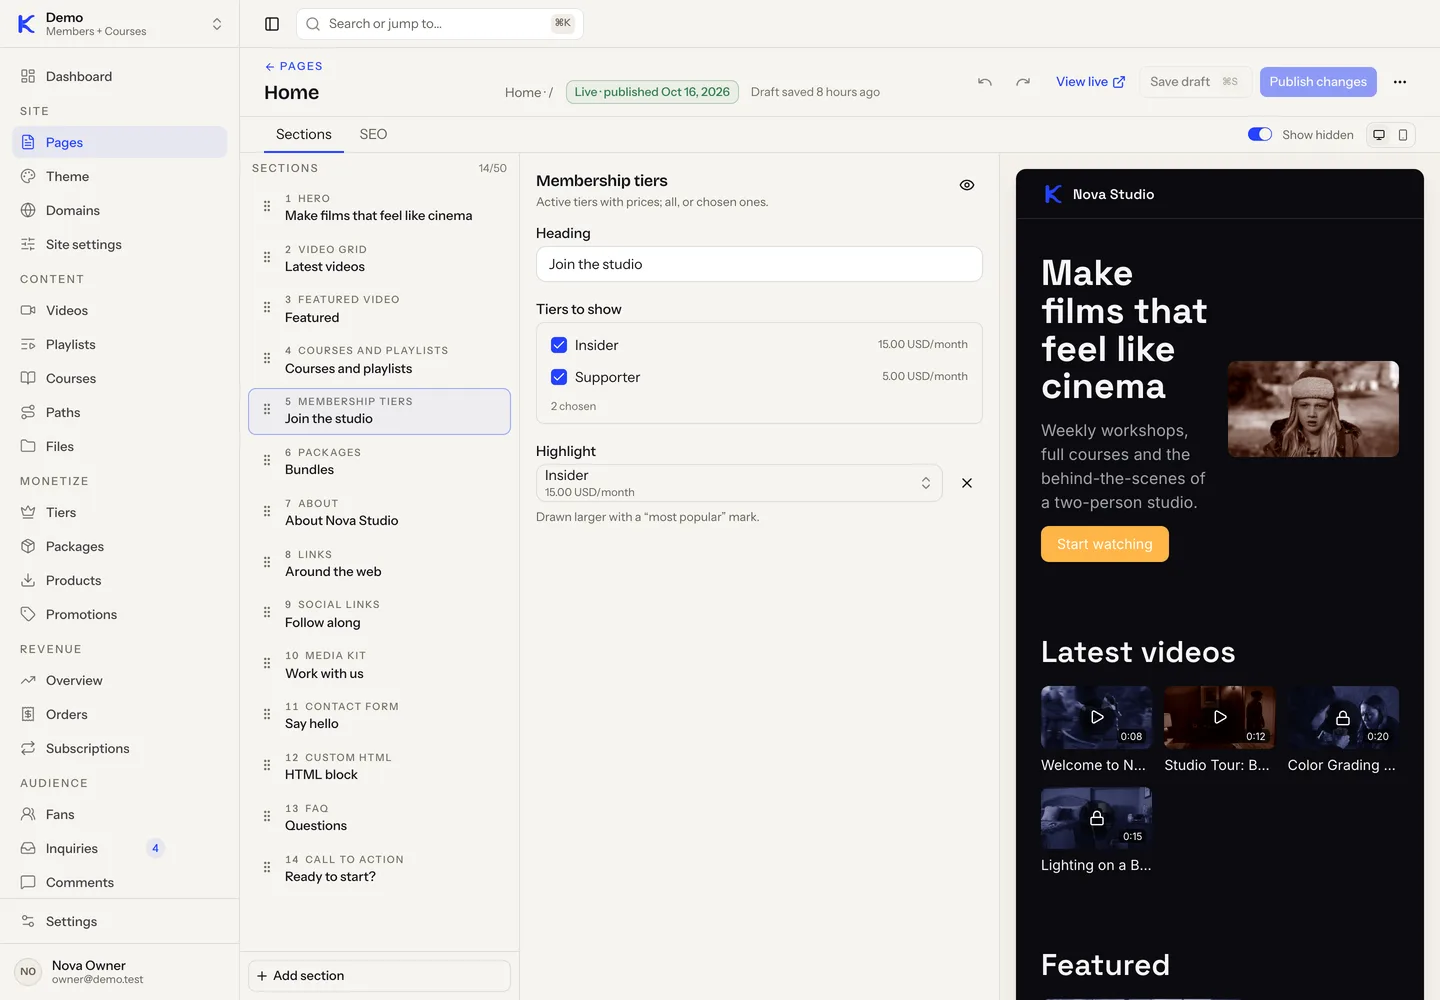
Task: Open the View live link
Action: [x=1090, y=82]
